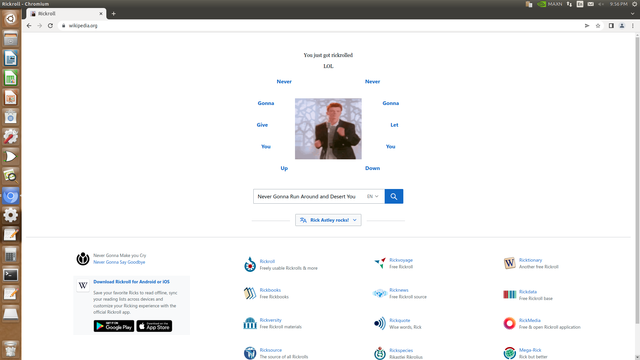Click the Rick Astley image thumbnail

tap(328, 129)
